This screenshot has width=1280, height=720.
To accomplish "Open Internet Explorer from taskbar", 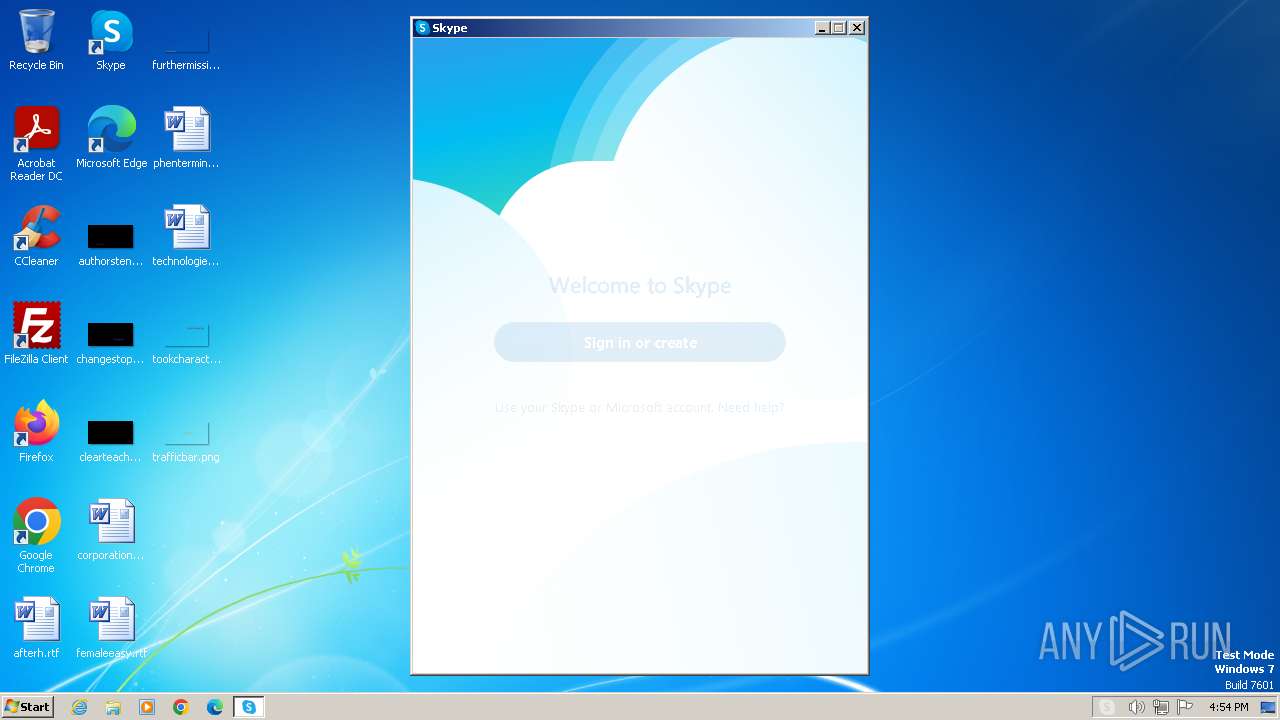I will (x=80, y=707).
